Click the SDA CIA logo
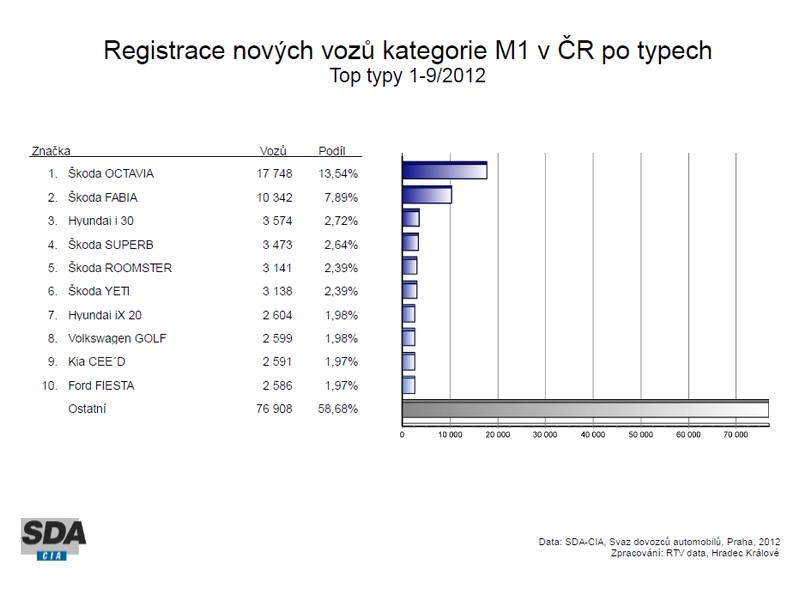 pos(53,539)
